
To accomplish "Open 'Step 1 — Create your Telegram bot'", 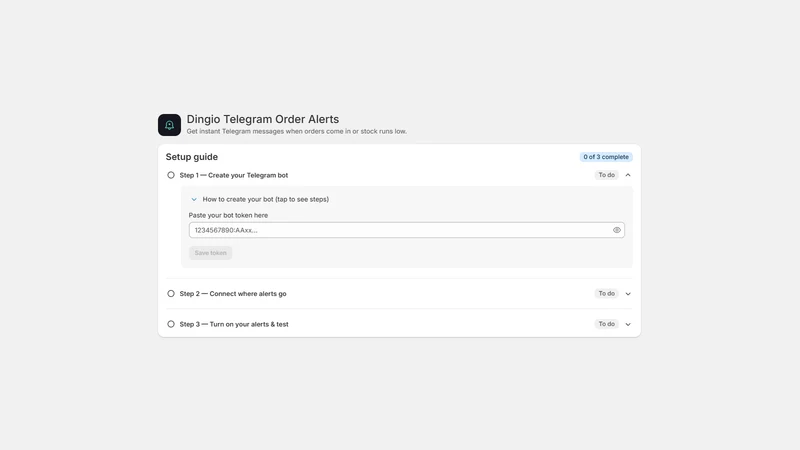I will point(234,175).
